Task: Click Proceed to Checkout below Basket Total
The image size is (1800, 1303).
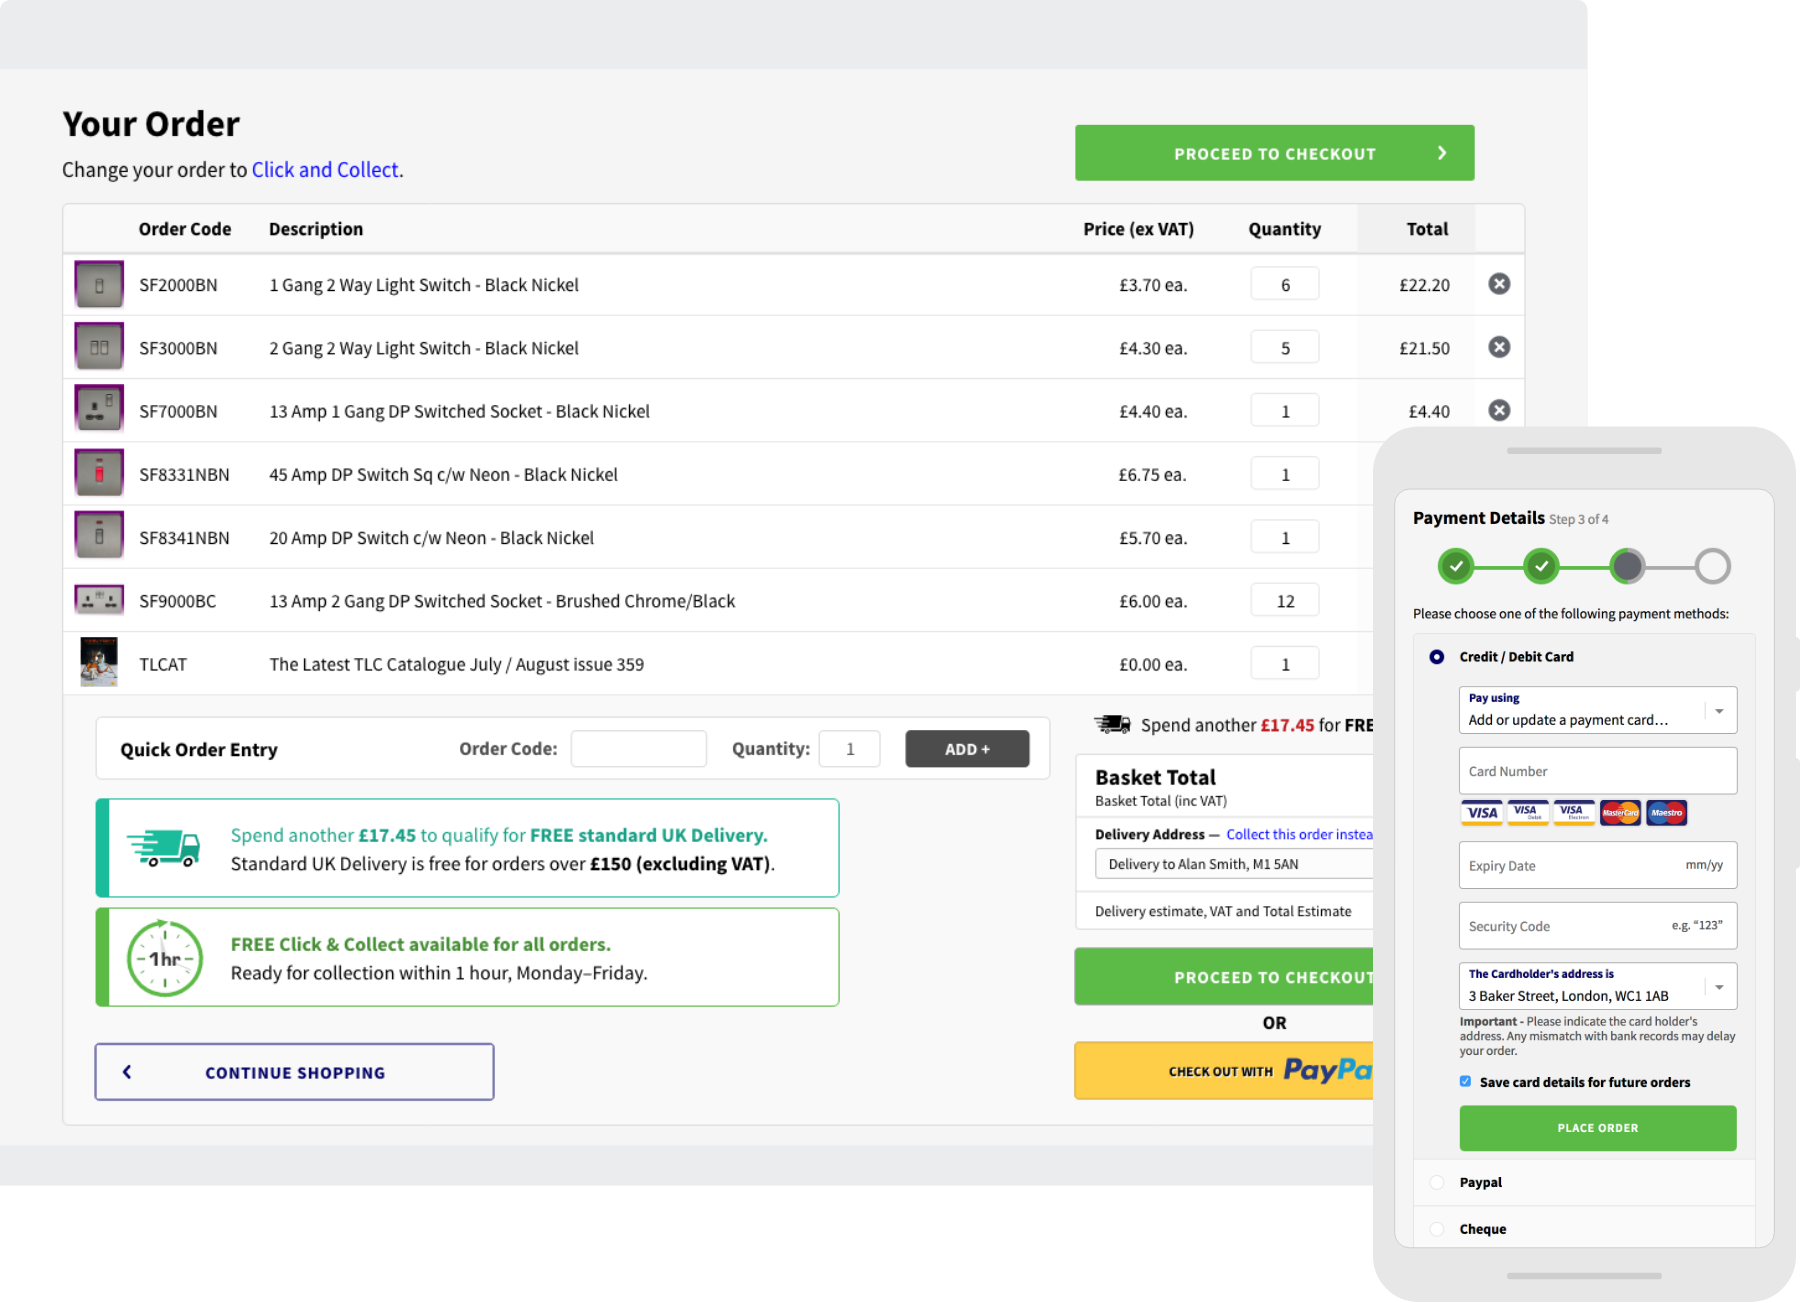Action: pyautogui.click(x=1225, y=977)
